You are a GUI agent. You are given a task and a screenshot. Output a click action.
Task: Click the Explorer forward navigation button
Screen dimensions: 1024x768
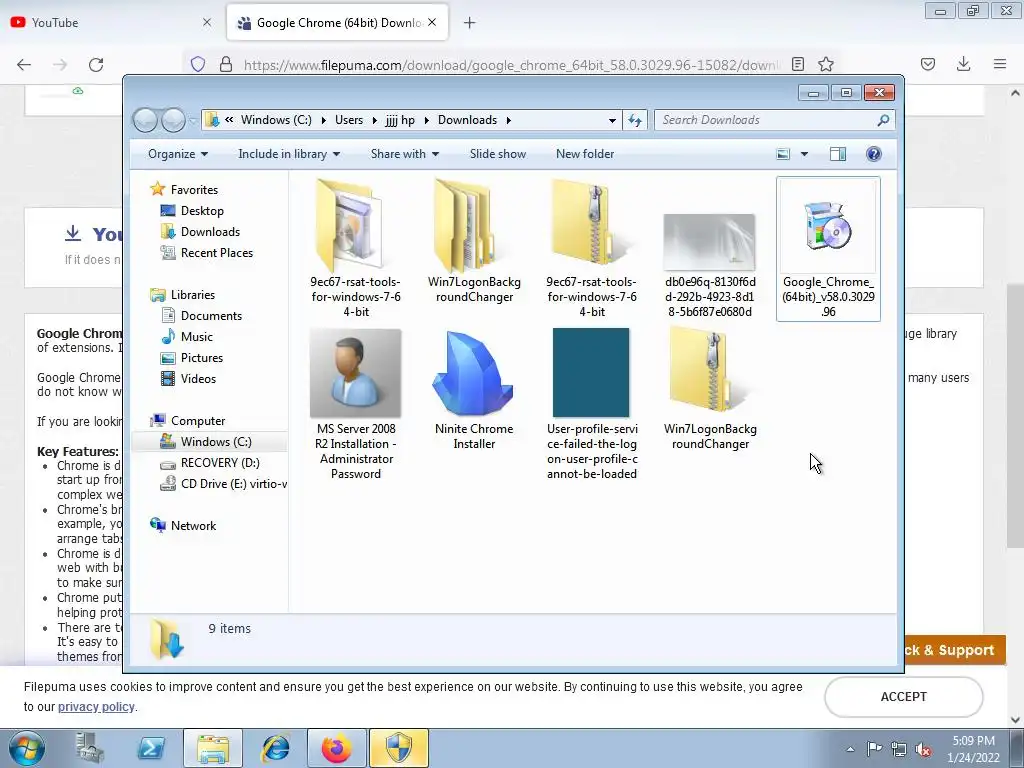173,120
